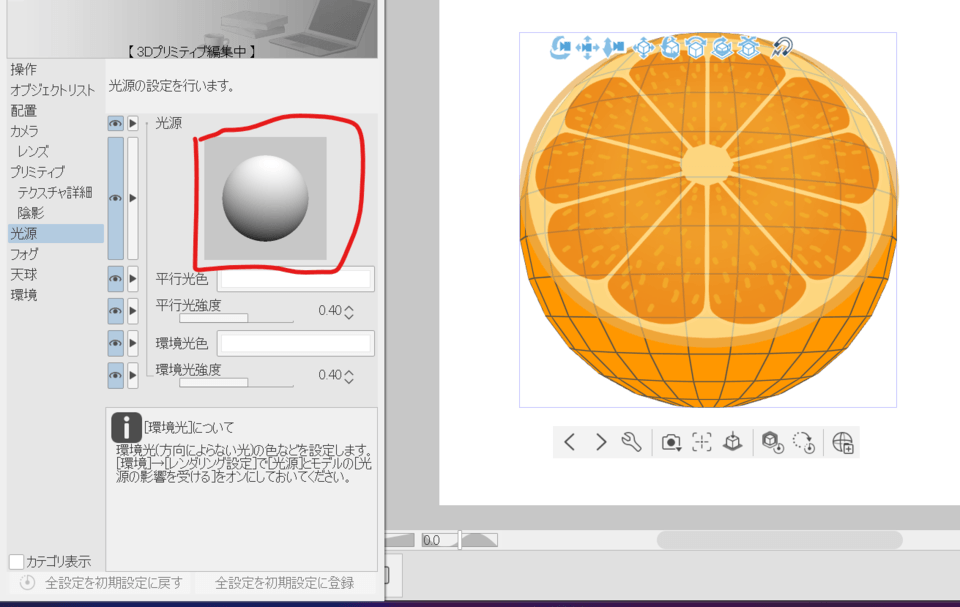Screen dimensions: 960x607
Task: Open the カメラ settings category
Action: pyautogui.click(x=25, y=131)
